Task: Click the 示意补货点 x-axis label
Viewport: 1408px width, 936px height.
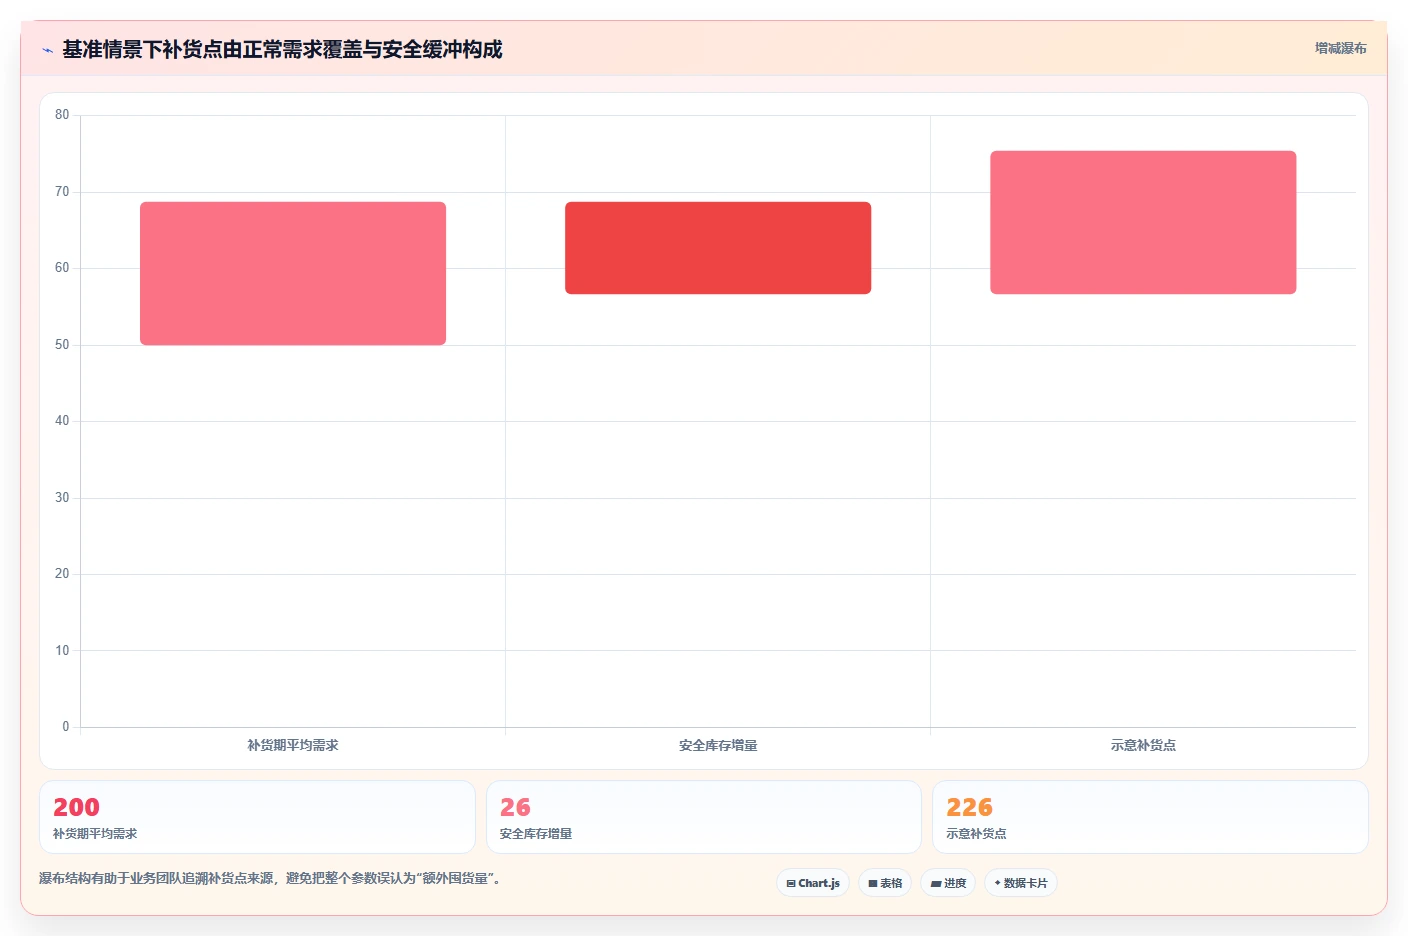Action: (1143, 745)
